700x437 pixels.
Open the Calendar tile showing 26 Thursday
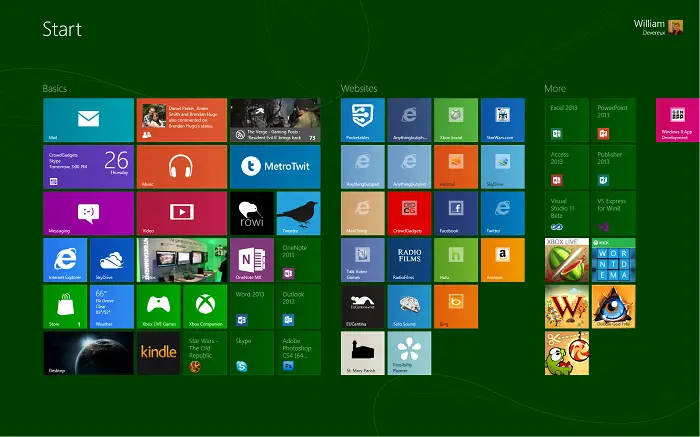(x=88, y=166)
